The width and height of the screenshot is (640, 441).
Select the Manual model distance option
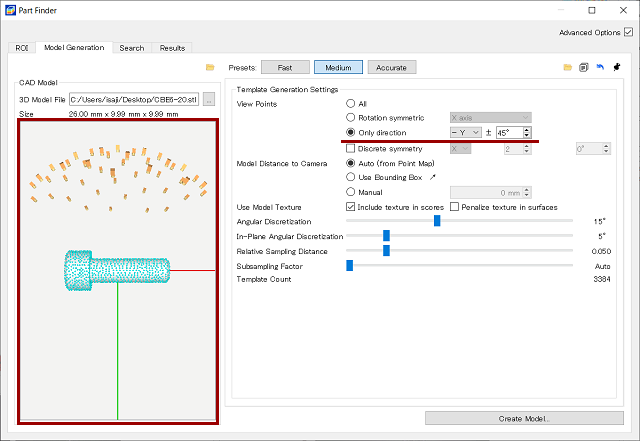[350, 191]
